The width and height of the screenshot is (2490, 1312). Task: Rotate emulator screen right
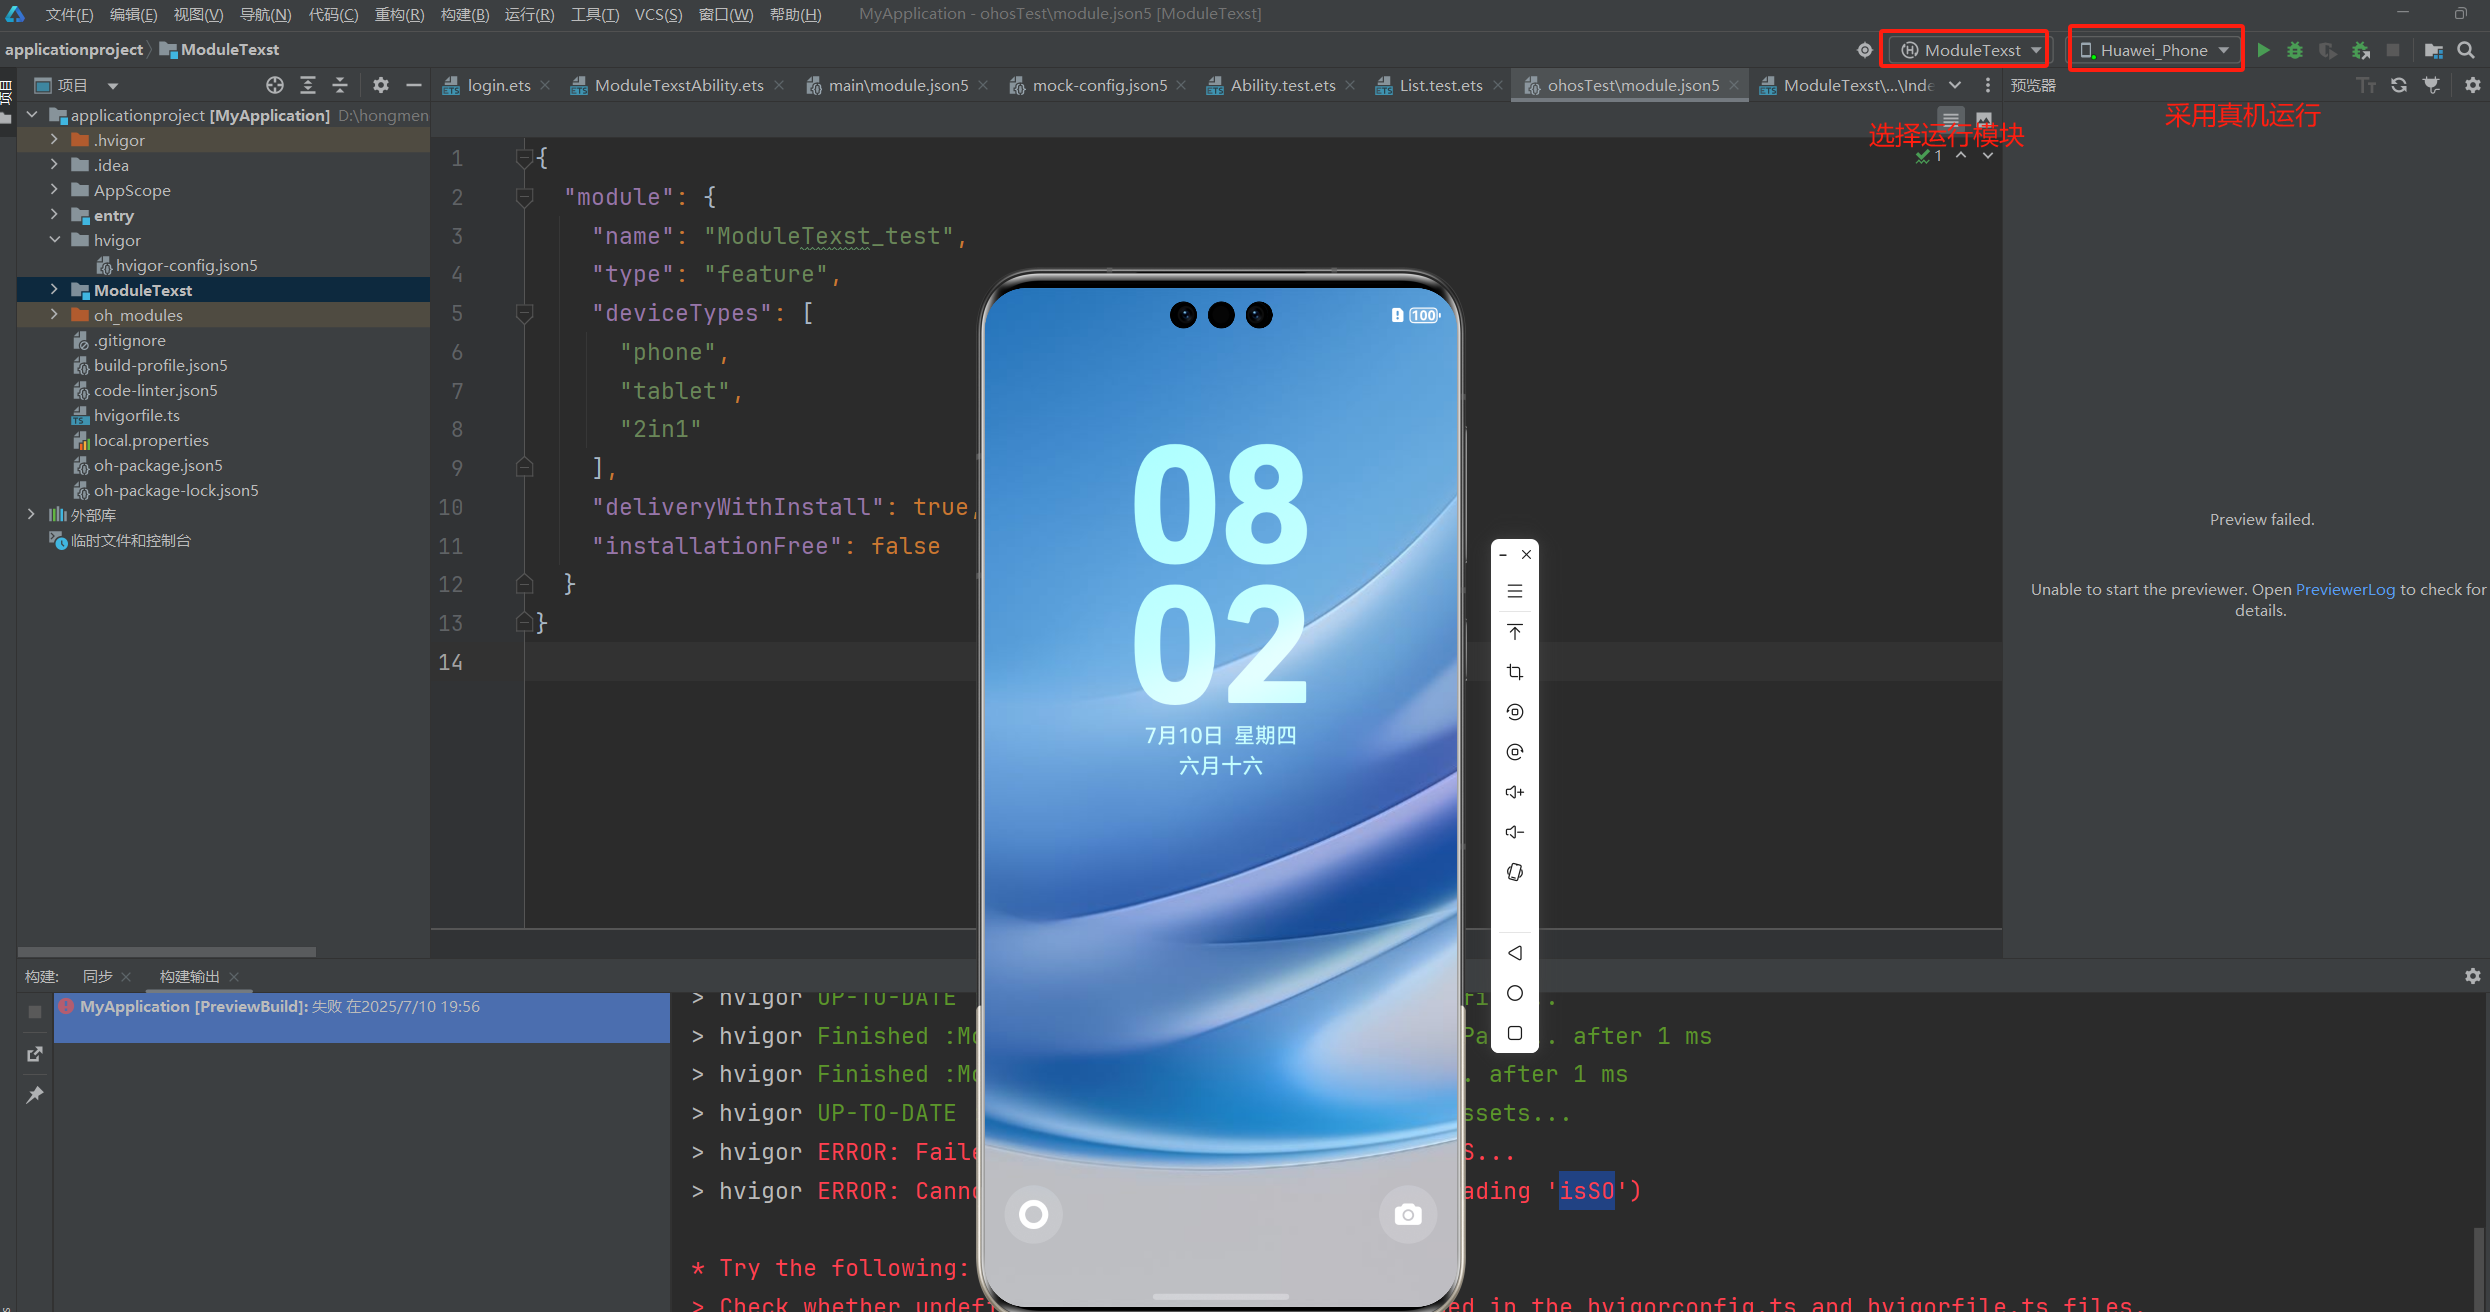(x=1515, y=752)
